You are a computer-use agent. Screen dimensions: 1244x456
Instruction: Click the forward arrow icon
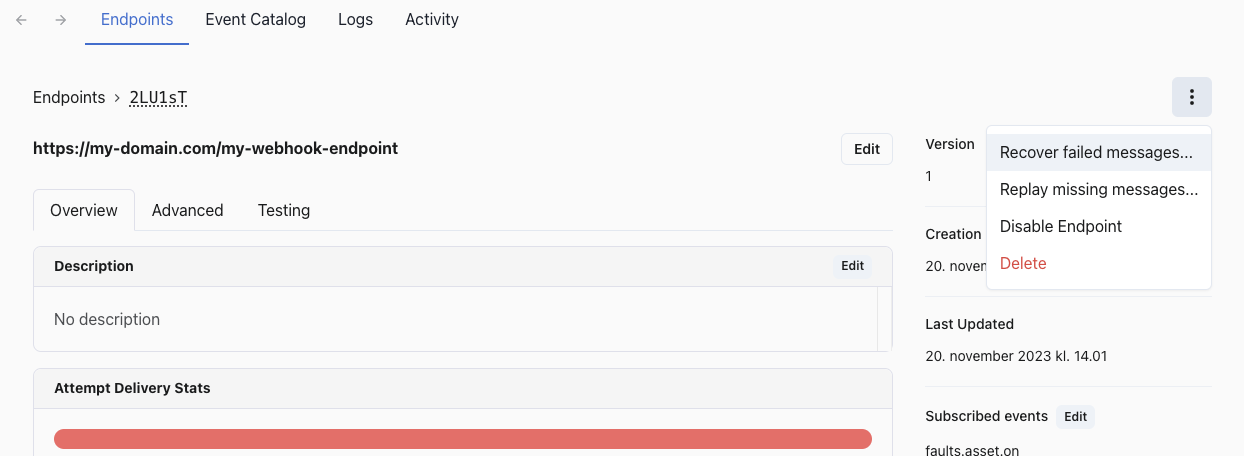61,20
